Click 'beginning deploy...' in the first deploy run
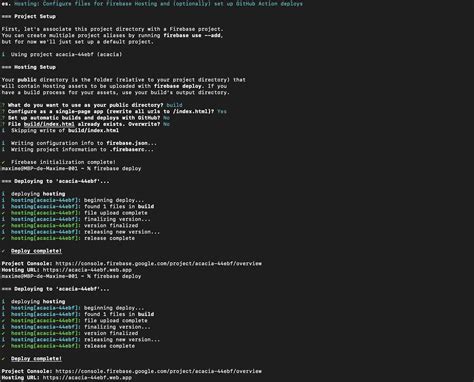474x382 pixels. pyautogui.click(x=114, y=200)
